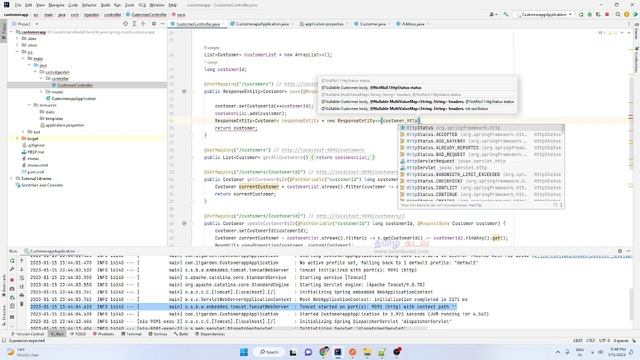Click Collapse All icon in Project panel header

(143, 24)
